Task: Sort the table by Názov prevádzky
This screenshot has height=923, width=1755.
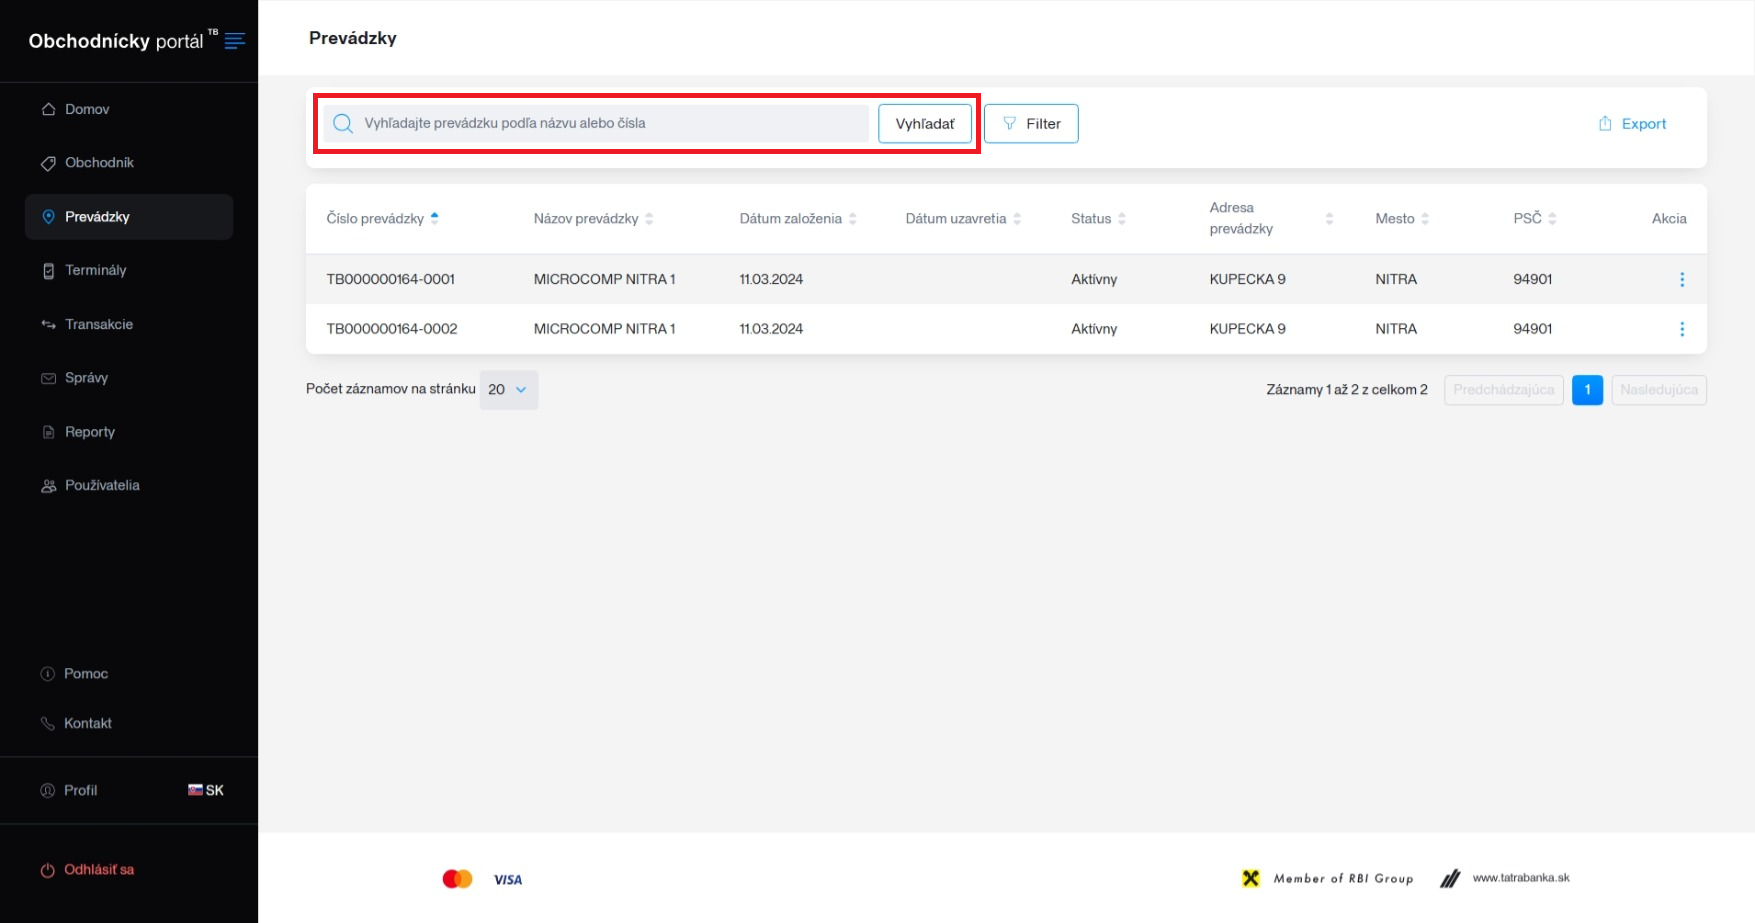Action: pos(649,219)
